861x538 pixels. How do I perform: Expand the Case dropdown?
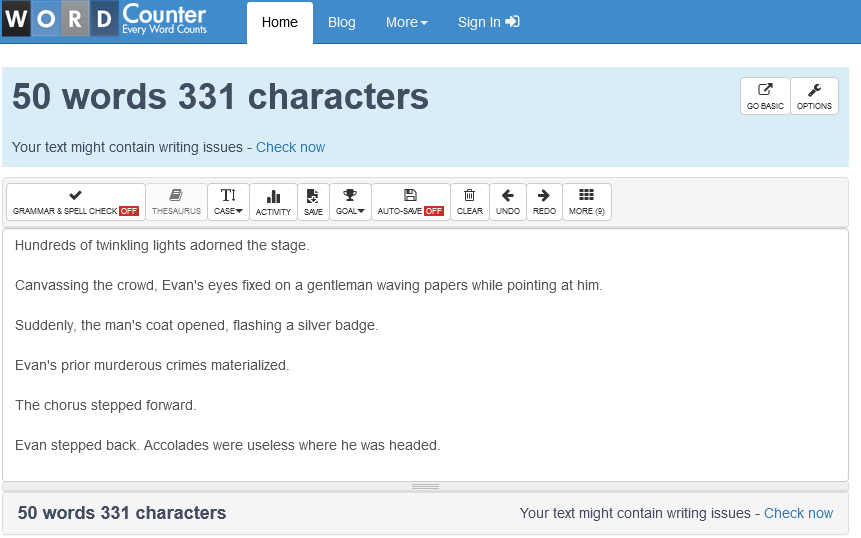coord(228,202)
